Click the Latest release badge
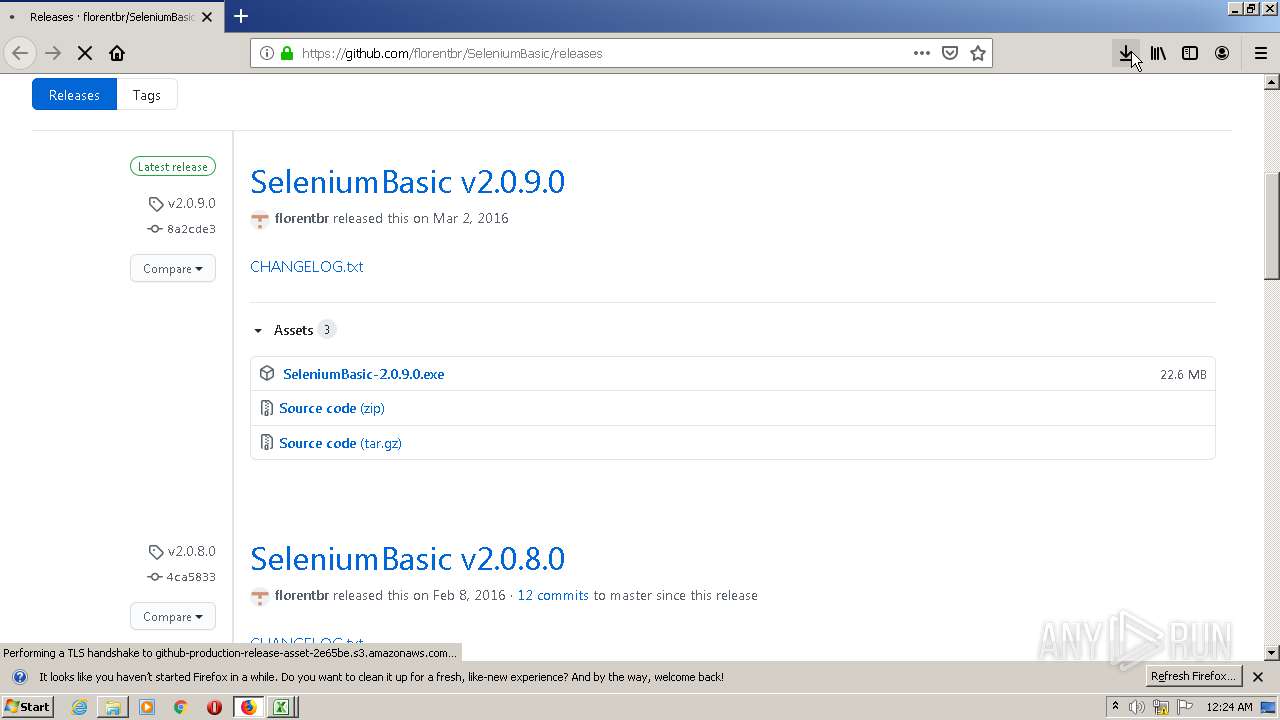 click(173, 167)
